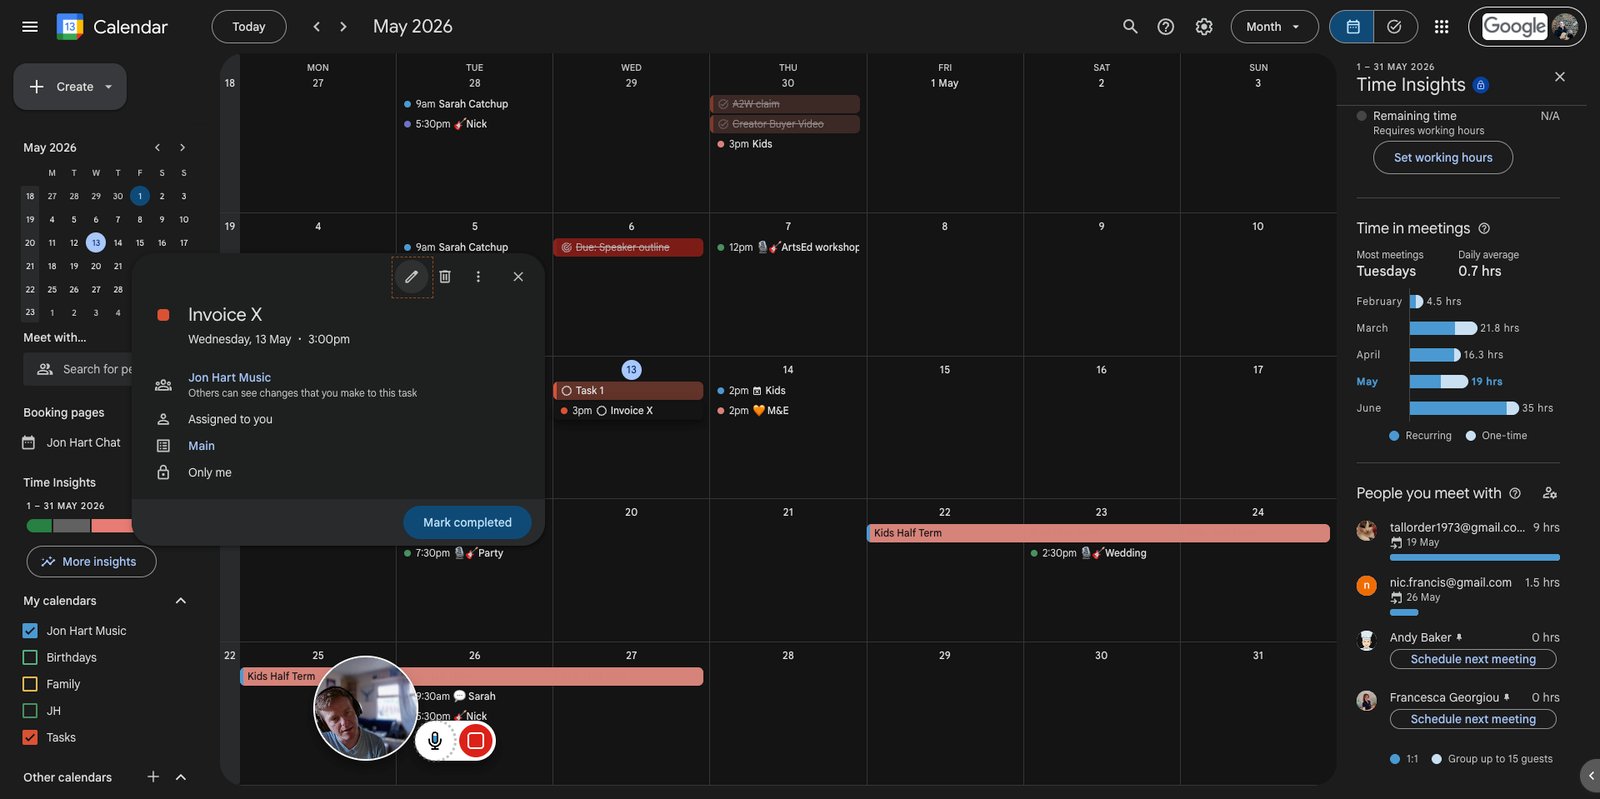Viewport: 1600px width, 799px height.
Task: Enable the Birthdays calendar
Action: coord(30,658)
